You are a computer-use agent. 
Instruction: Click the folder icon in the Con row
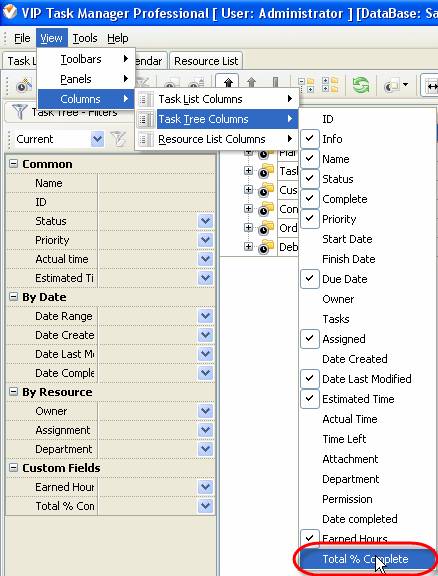(265, 209)
